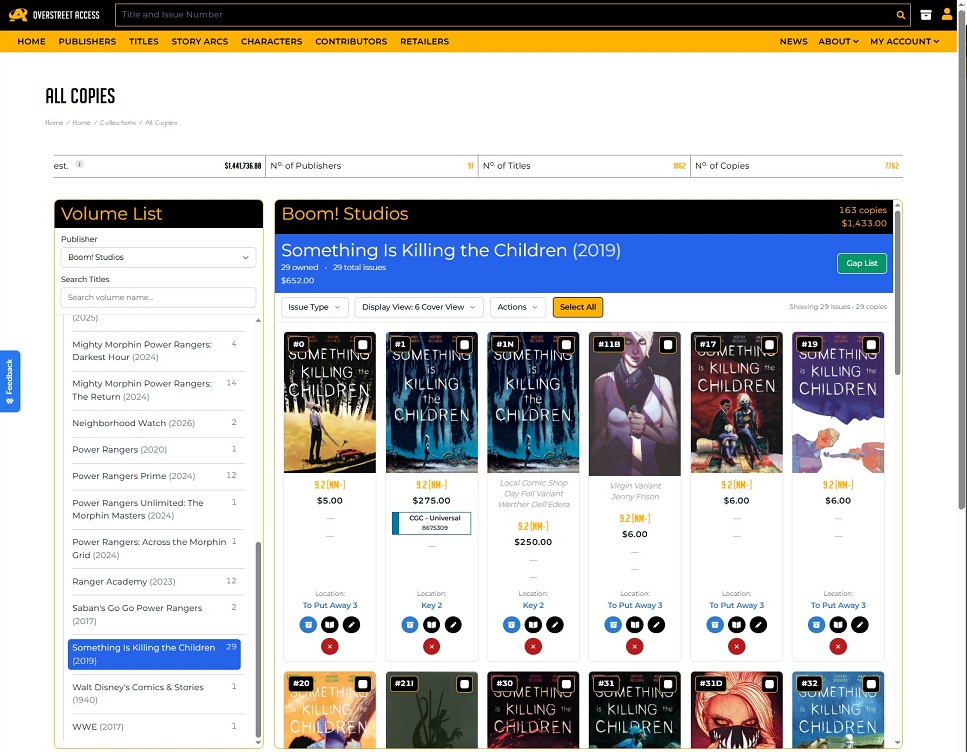Edit issue #0 with the pencil icon
The width and height of the screenshot is (967, 752).
352,625
